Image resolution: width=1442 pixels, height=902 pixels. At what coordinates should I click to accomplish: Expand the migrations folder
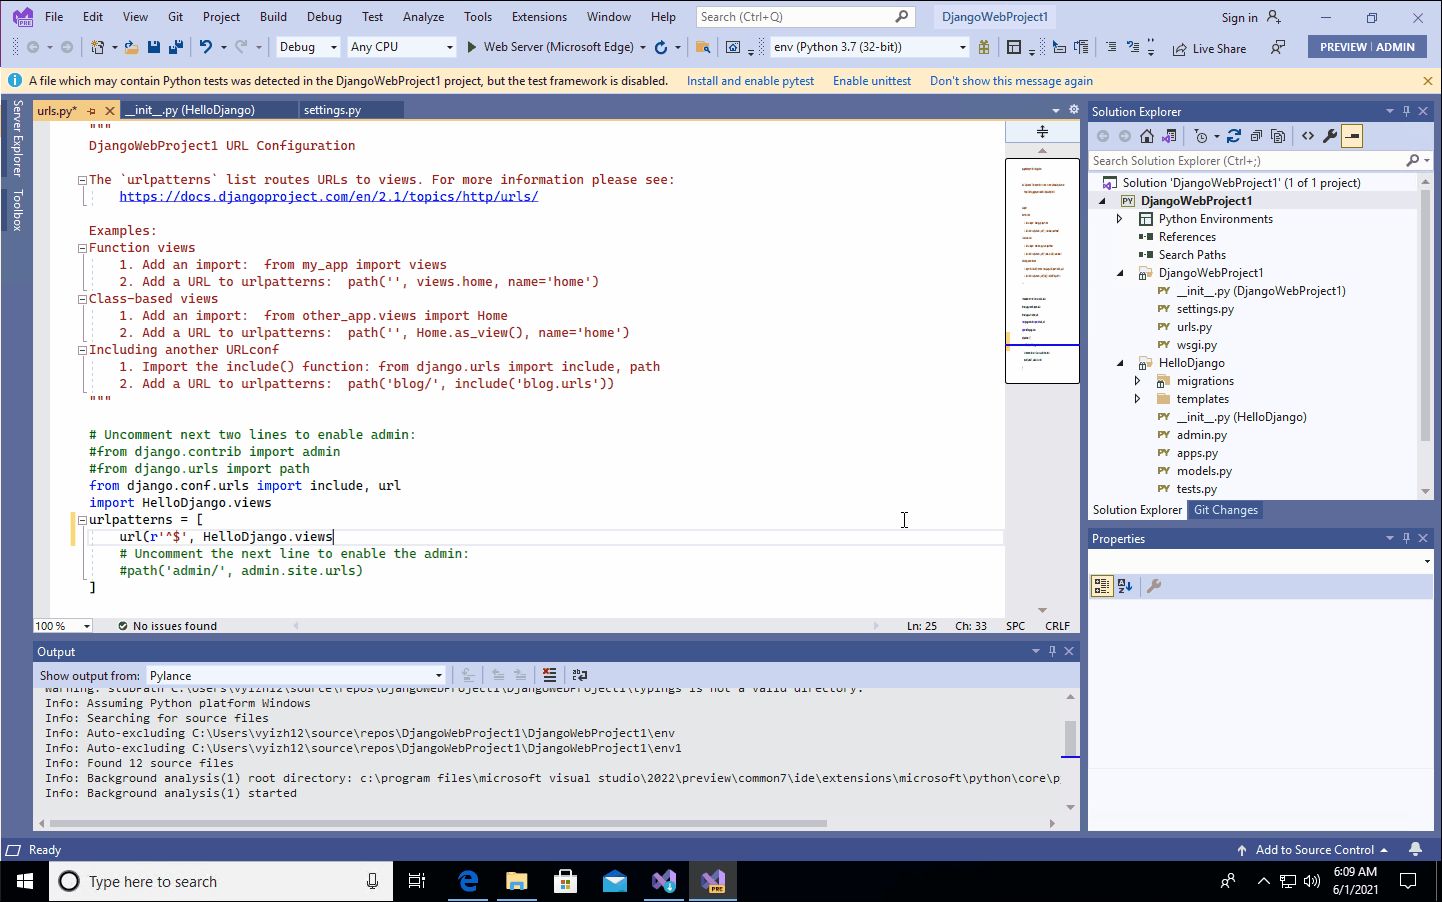pos(1138,380)
